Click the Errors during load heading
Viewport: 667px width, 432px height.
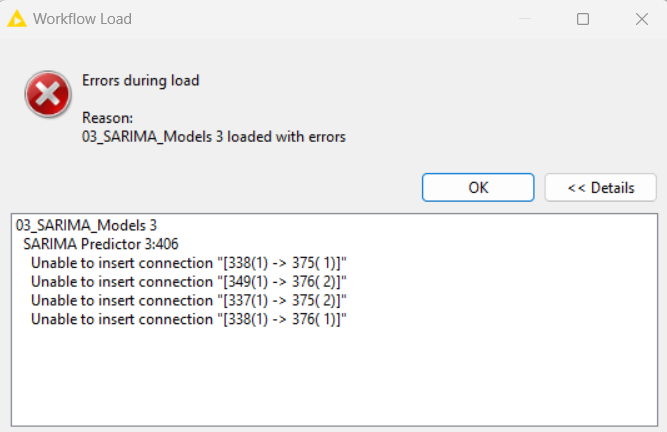coord(140,80)
